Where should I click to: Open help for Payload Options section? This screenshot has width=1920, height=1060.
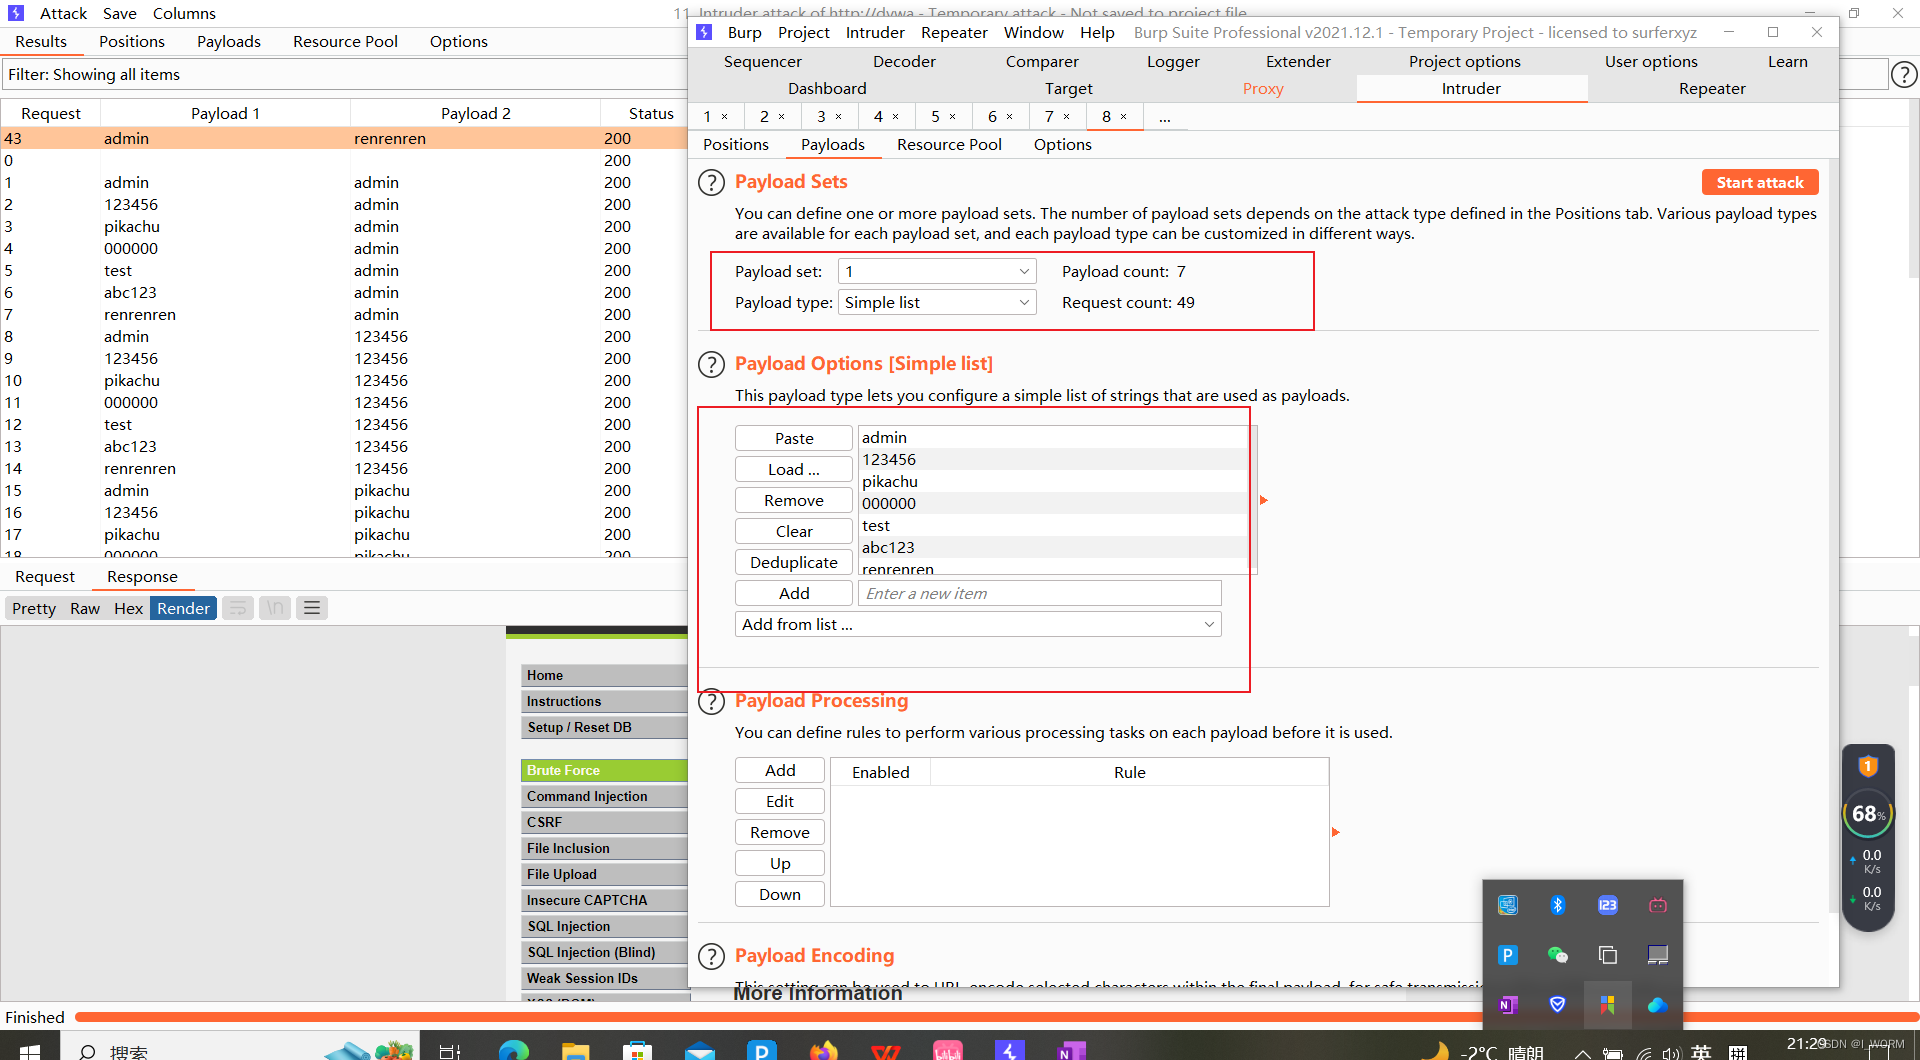711,365
